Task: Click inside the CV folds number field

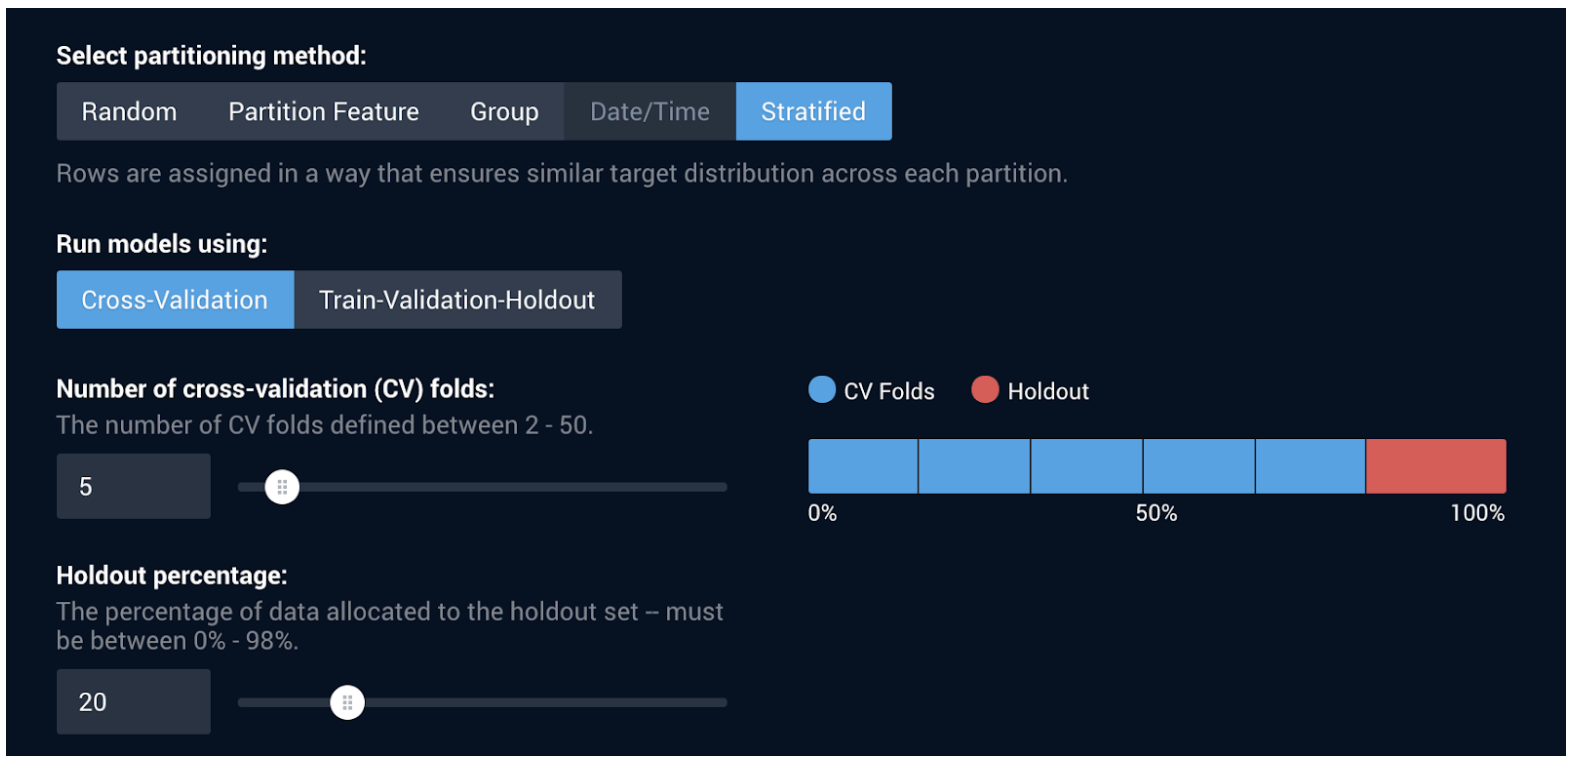Action: (133, 486)
